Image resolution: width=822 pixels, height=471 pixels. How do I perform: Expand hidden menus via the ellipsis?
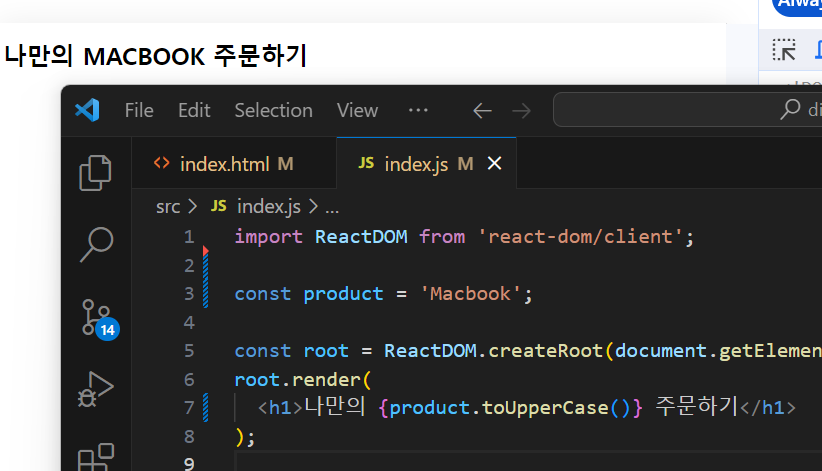point(418,110)
